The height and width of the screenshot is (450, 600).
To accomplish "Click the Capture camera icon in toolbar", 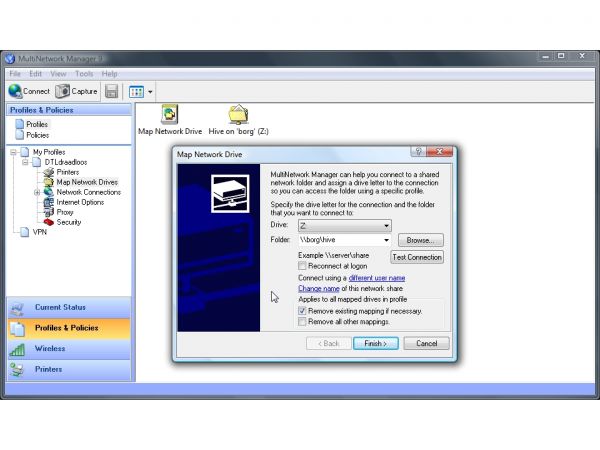I will click(x=62, y=91).
